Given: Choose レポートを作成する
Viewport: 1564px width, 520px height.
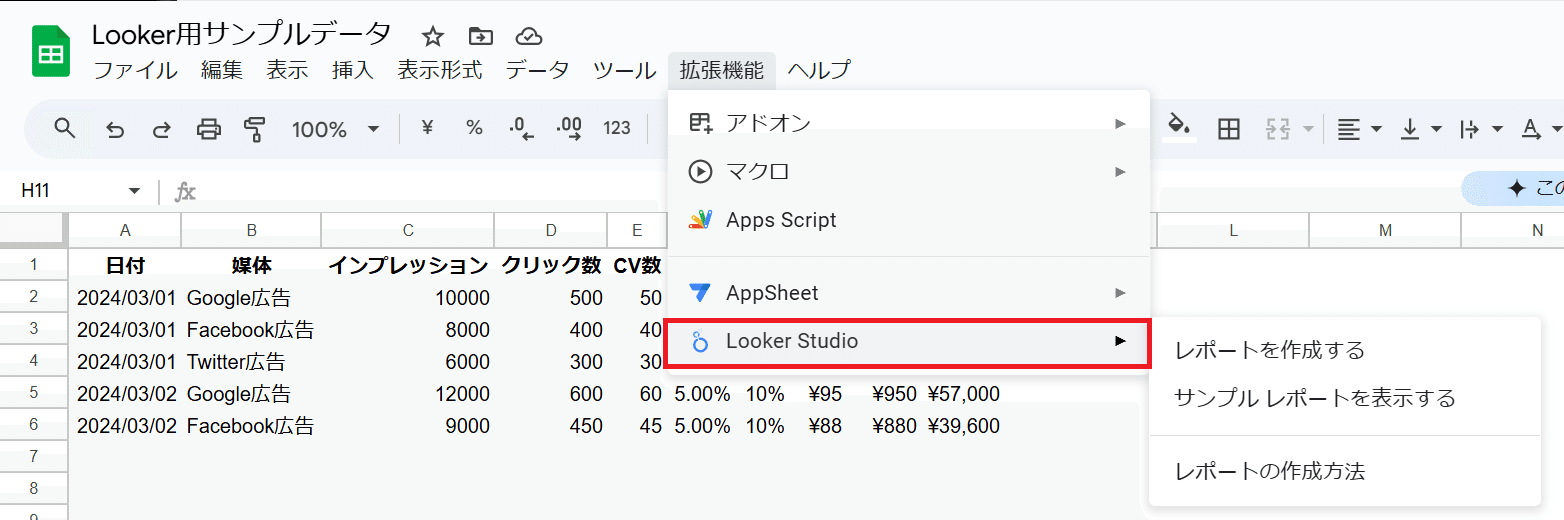Looking at the screenshot, I should [1345, 350].
